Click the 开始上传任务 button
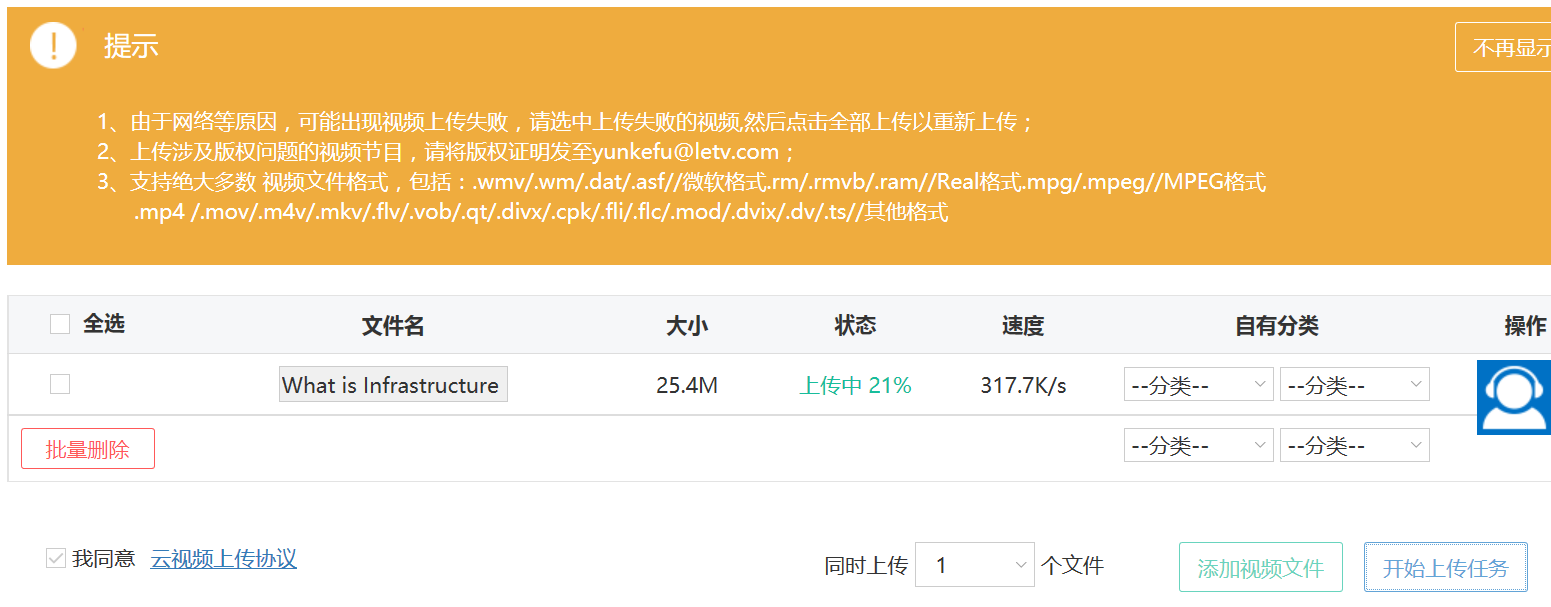Screen dimensions: 1551x607 pos(1446,568)
